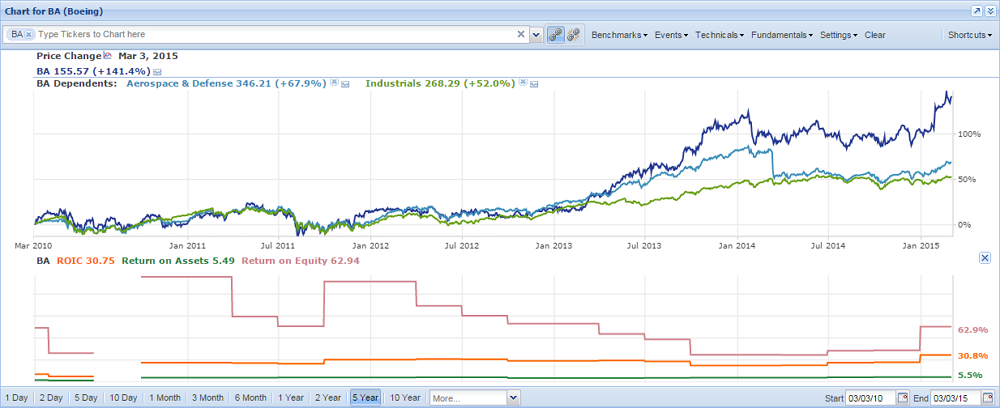Open the Shortcuts menu

969,35
